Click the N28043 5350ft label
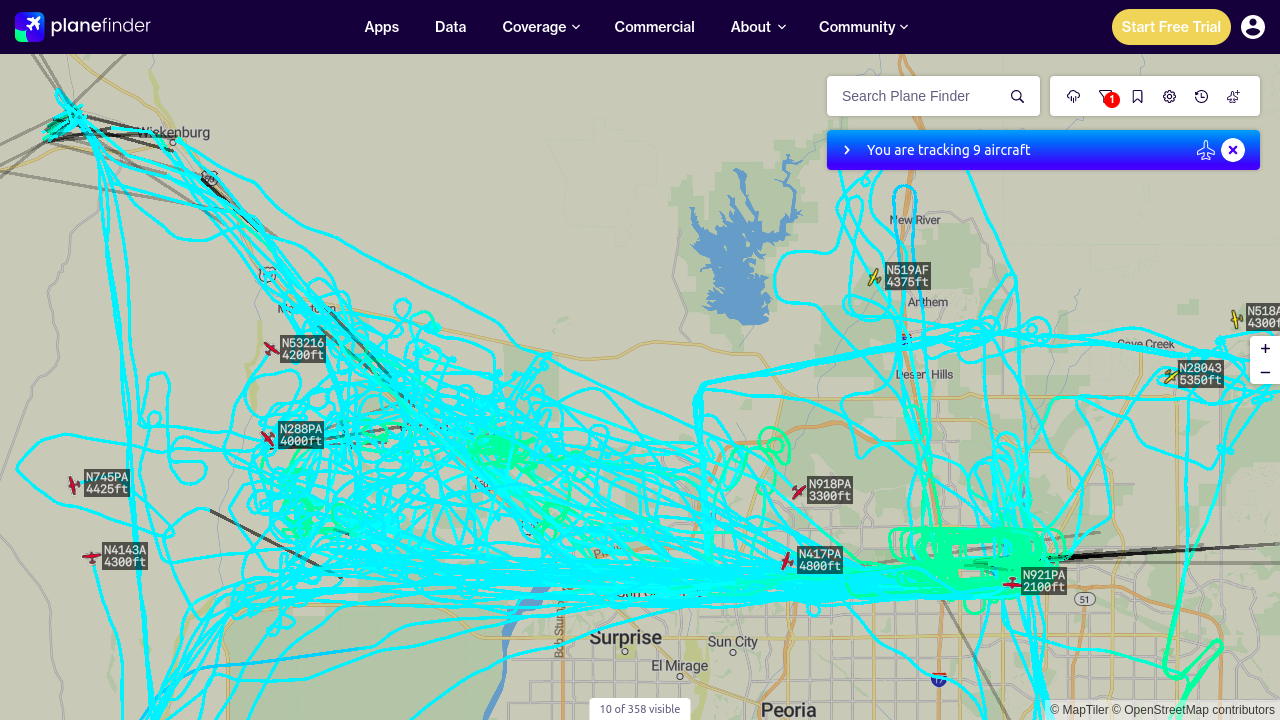This screenshot has height=720, width=1280. (x=1200, y=374)
